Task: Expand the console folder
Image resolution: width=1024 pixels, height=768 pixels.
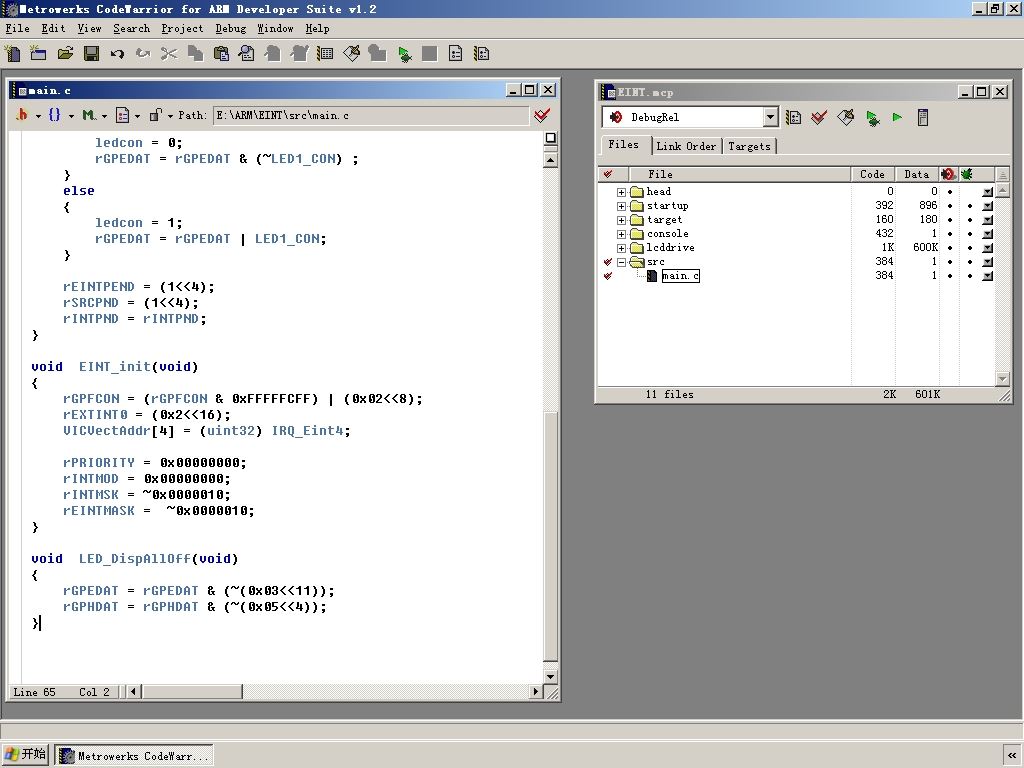Action: [622, 234]
